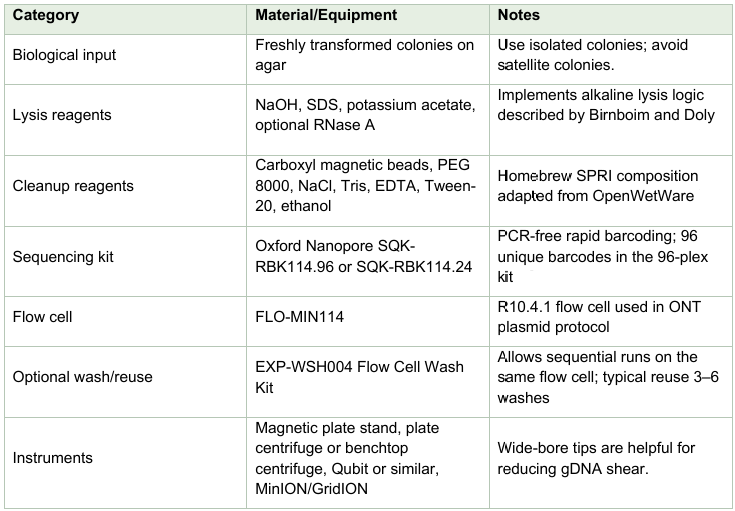Select the Lysis reagents cell
Screen dimensions: 735x511
tap(62, 115)
